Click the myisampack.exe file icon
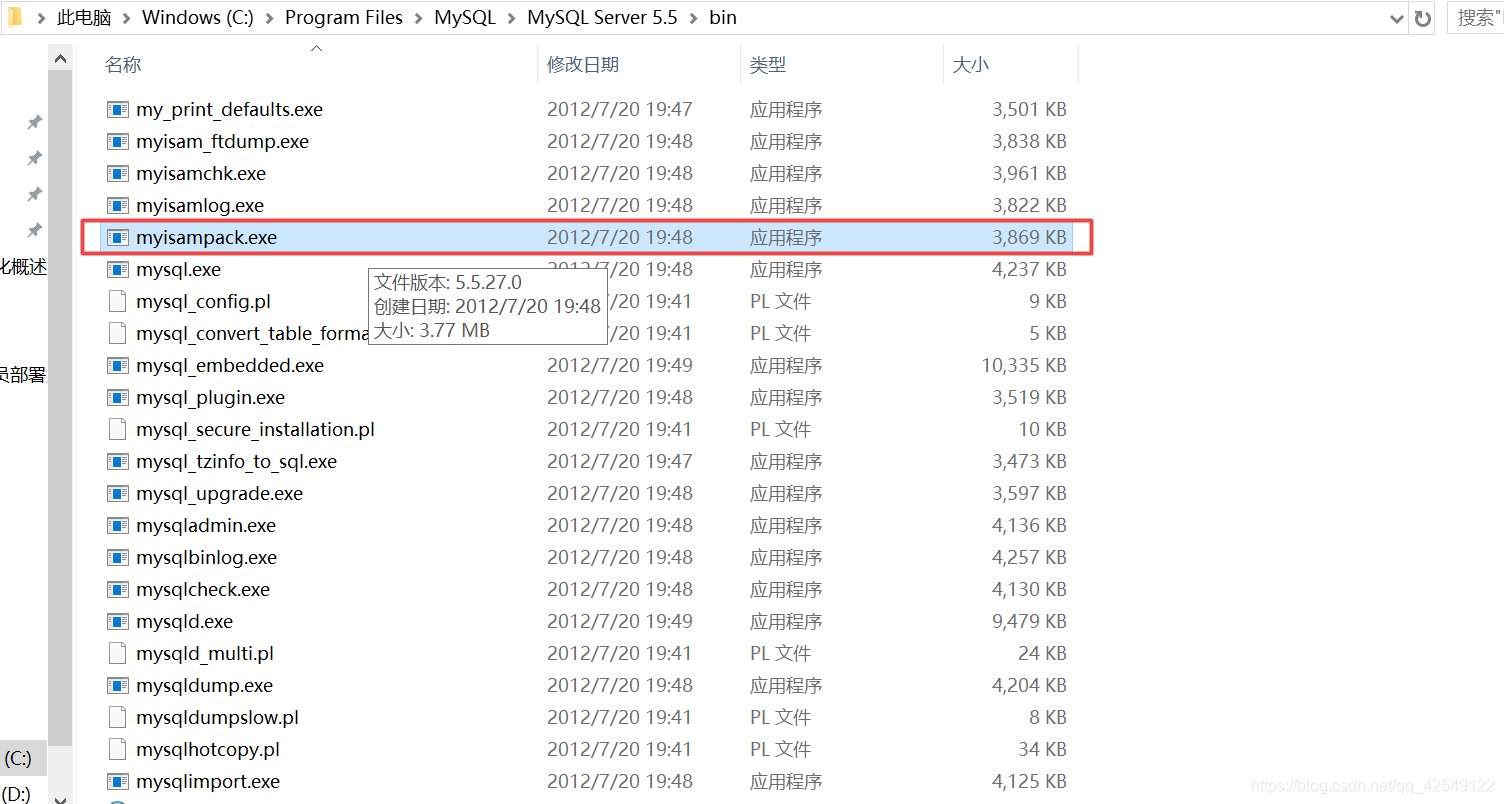Screen dimensions: 1504x804 [x=118, y=238]
